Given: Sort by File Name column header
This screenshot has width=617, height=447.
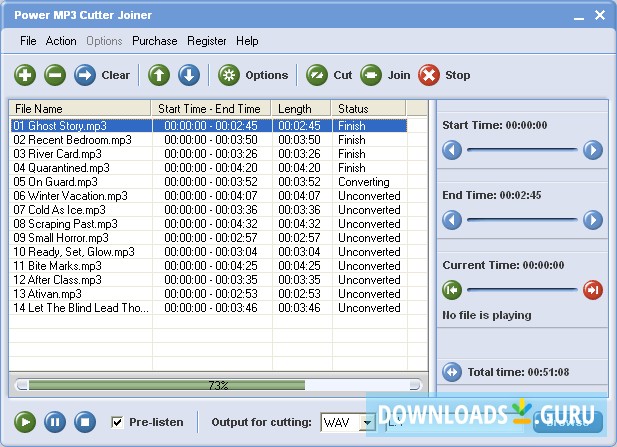Looking at the screenshot, I should (x=80, y=109).
